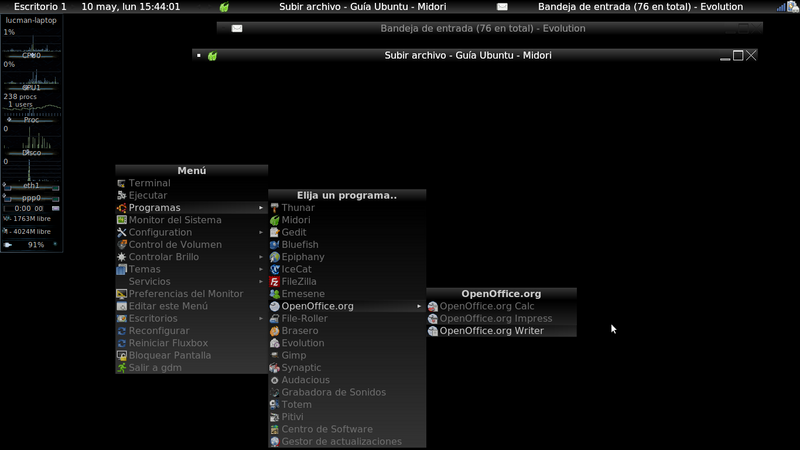Click the Midori leaf icon in the taskbar
The height and width of the screenshot is (450, 800).
point(225,7)
